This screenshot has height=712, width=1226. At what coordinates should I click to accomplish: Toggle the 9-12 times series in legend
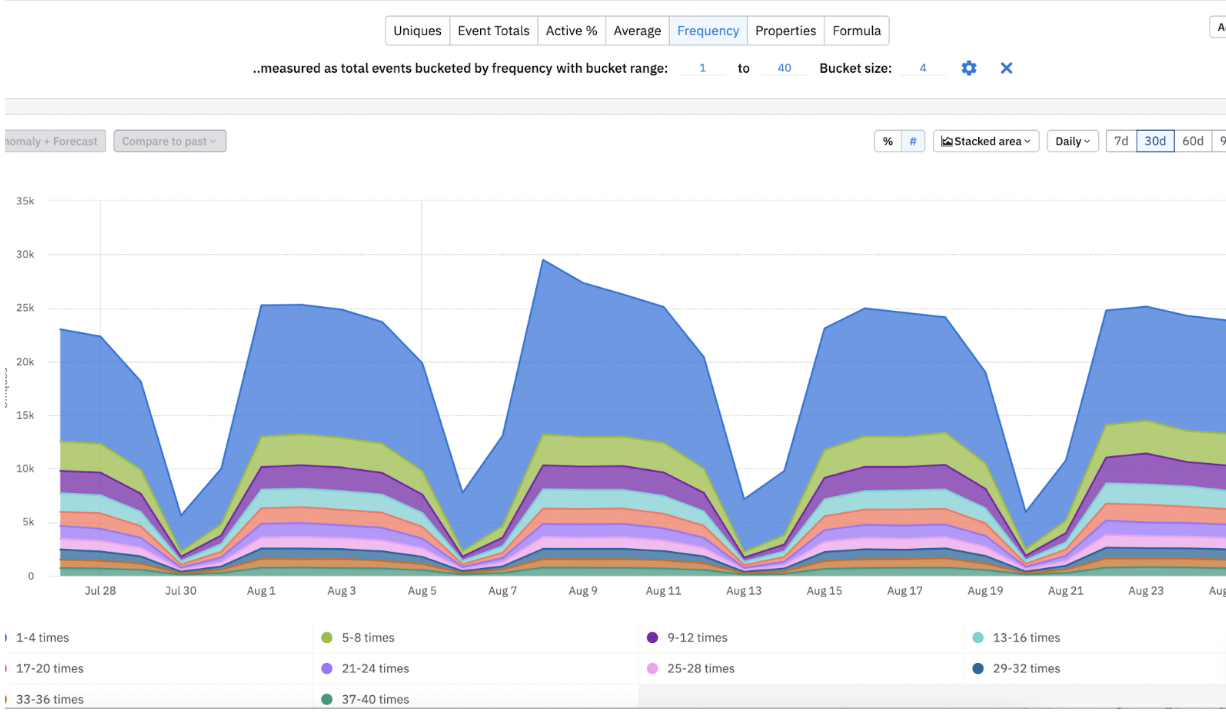point(687,638)
